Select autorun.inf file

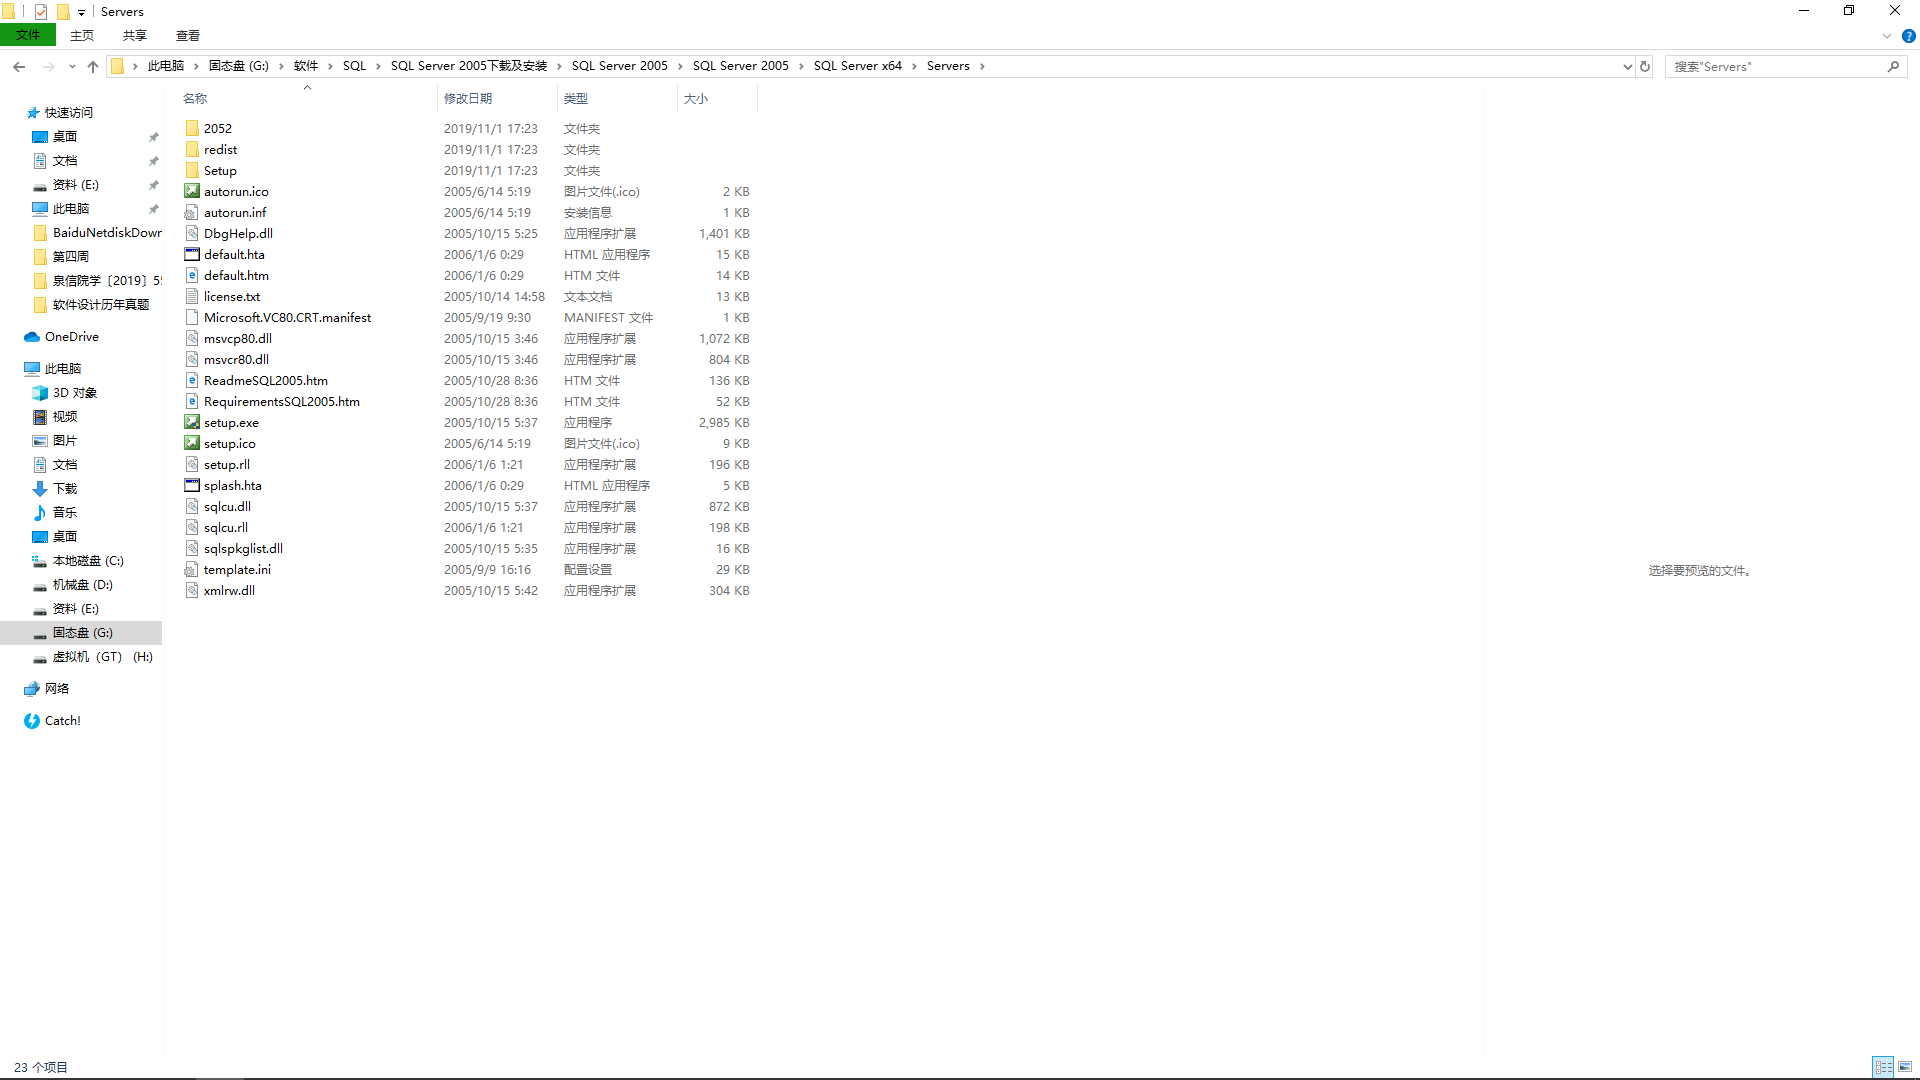pos(235,212)
